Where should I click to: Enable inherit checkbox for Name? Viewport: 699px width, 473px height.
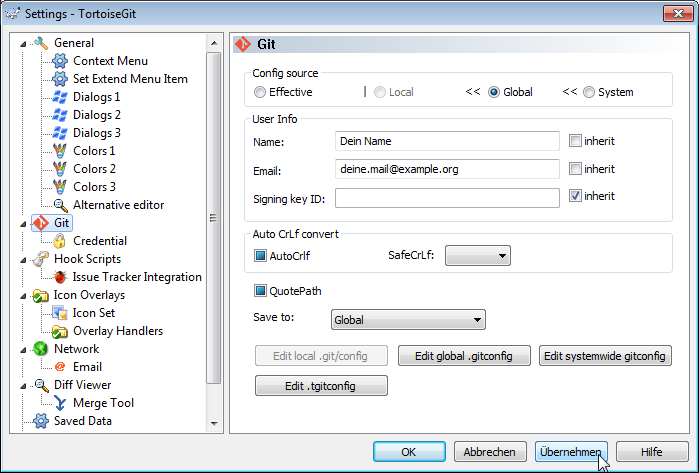click(x=575, y=141)
